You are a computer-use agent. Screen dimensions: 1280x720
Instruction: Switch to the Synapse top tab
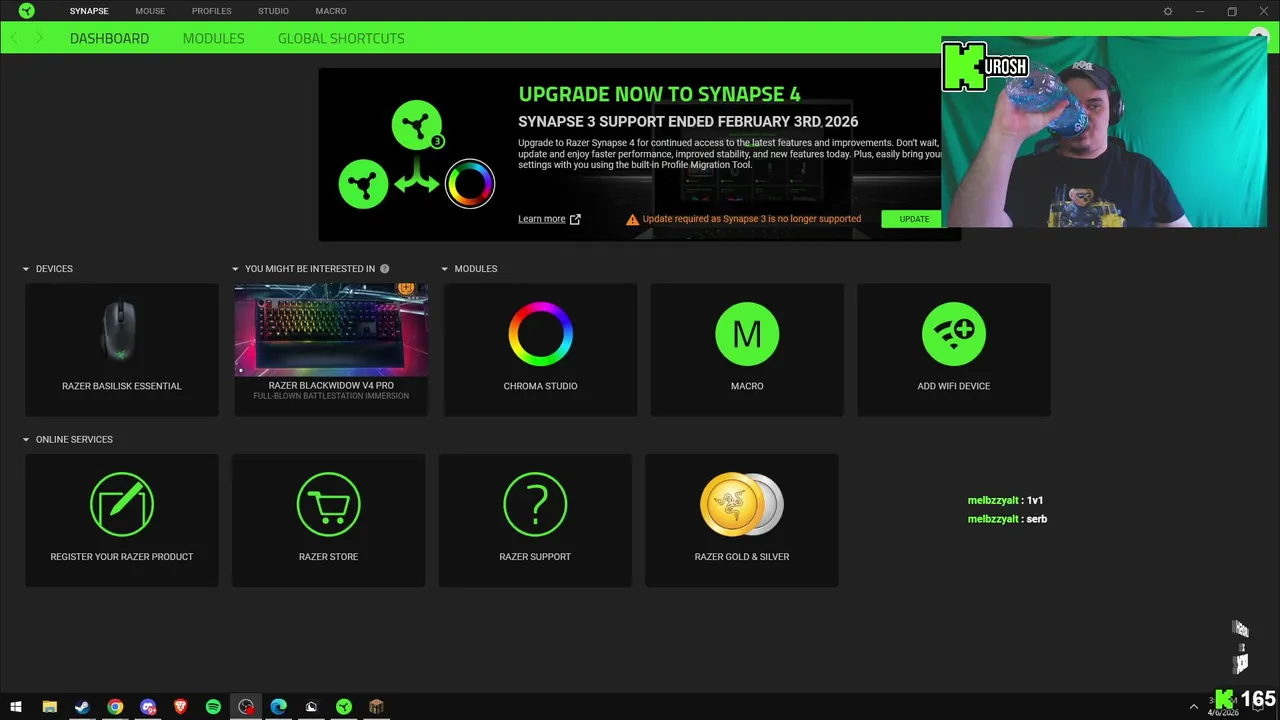coord(89,11)
